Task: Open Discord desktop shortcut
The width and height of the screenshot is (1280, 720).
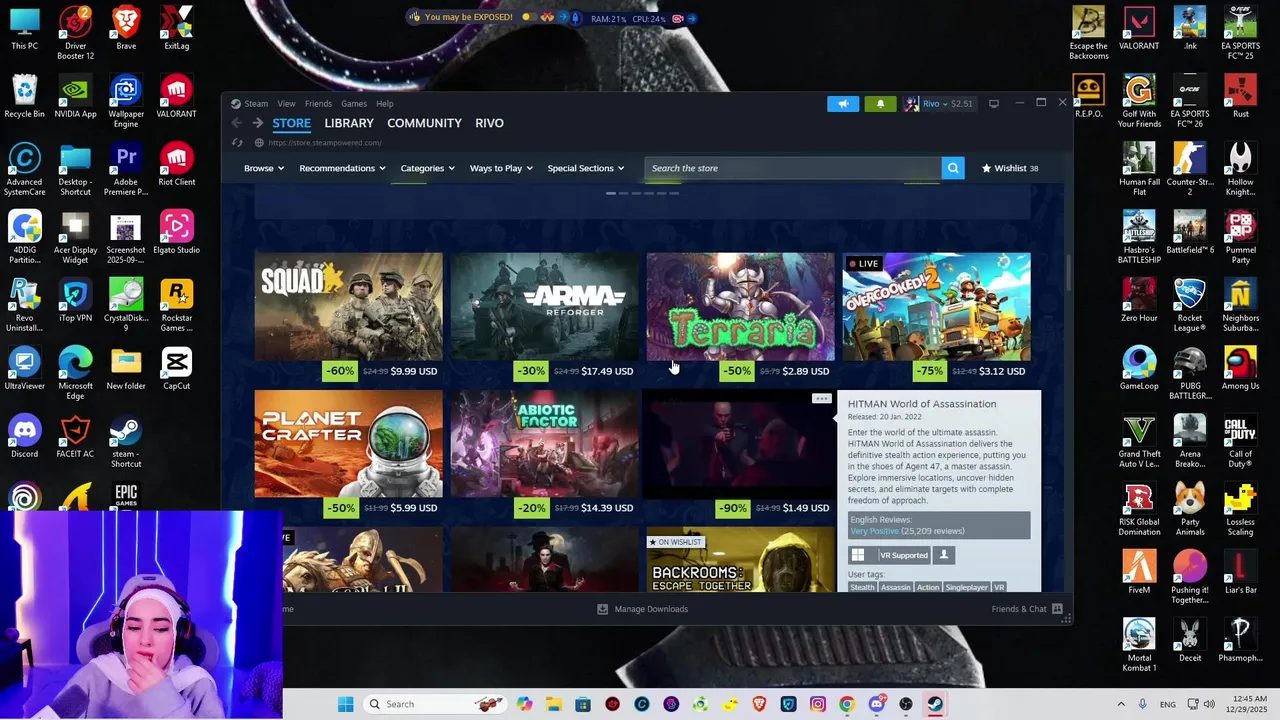Action: coord(25,437)
